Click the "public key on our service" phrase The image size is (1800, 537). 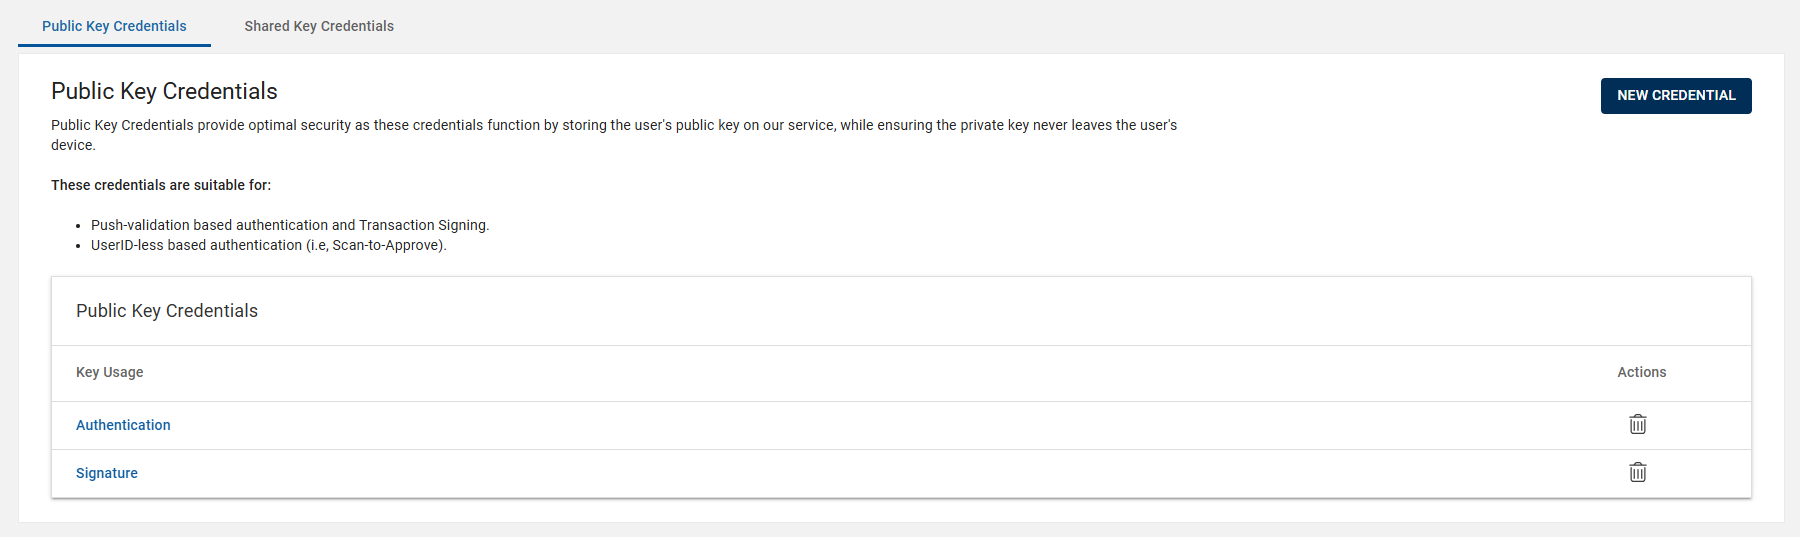click(755, 125)
